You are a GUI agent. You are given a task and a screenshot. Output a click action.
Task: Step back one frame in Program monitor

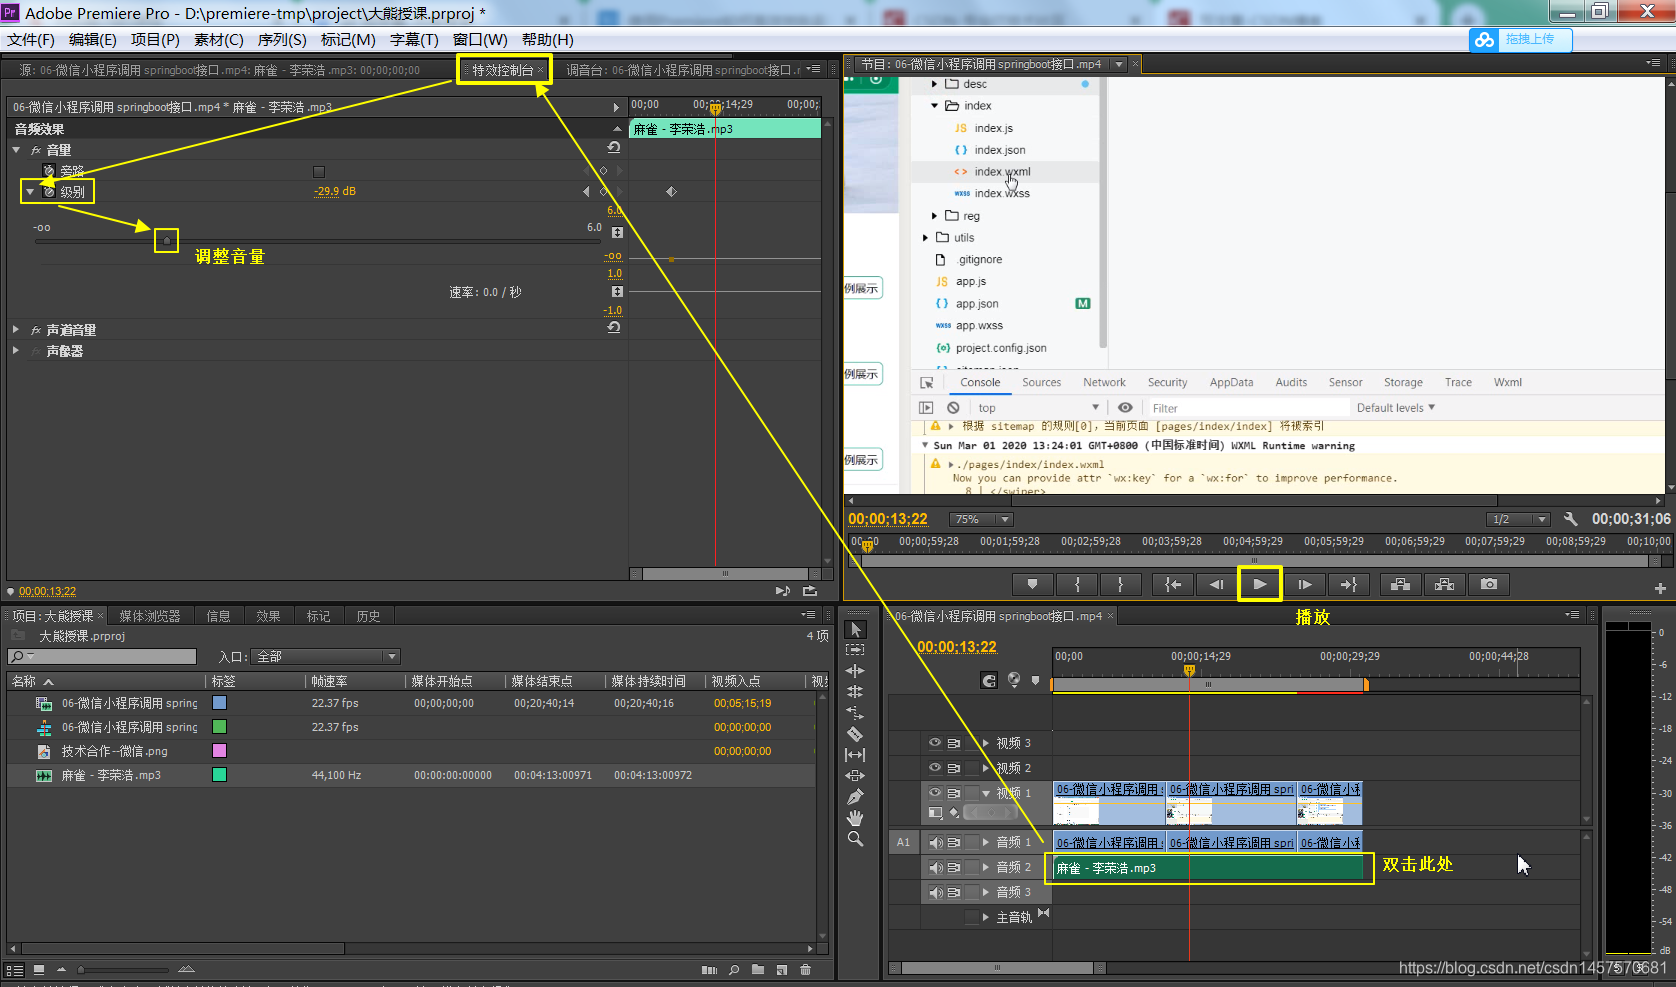pyautogui.click(x=1216, y=584)
